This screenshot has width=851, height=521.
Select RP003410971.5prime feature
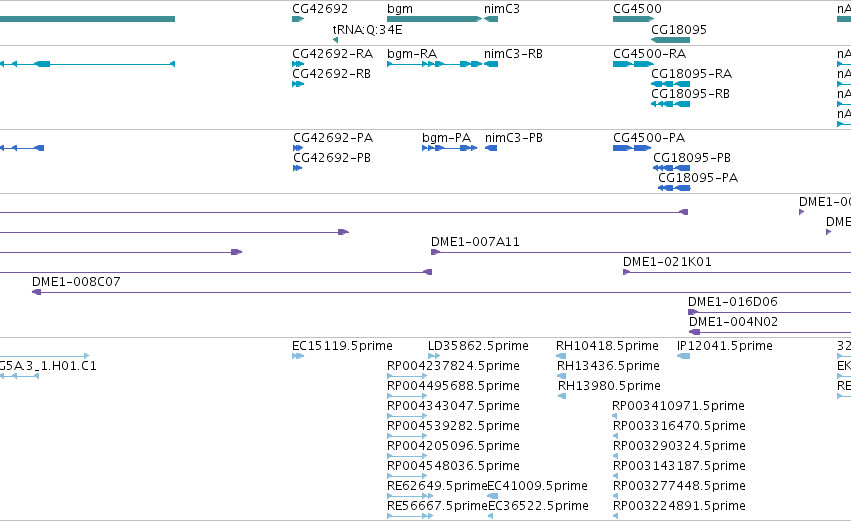click(x=614, y=416)
